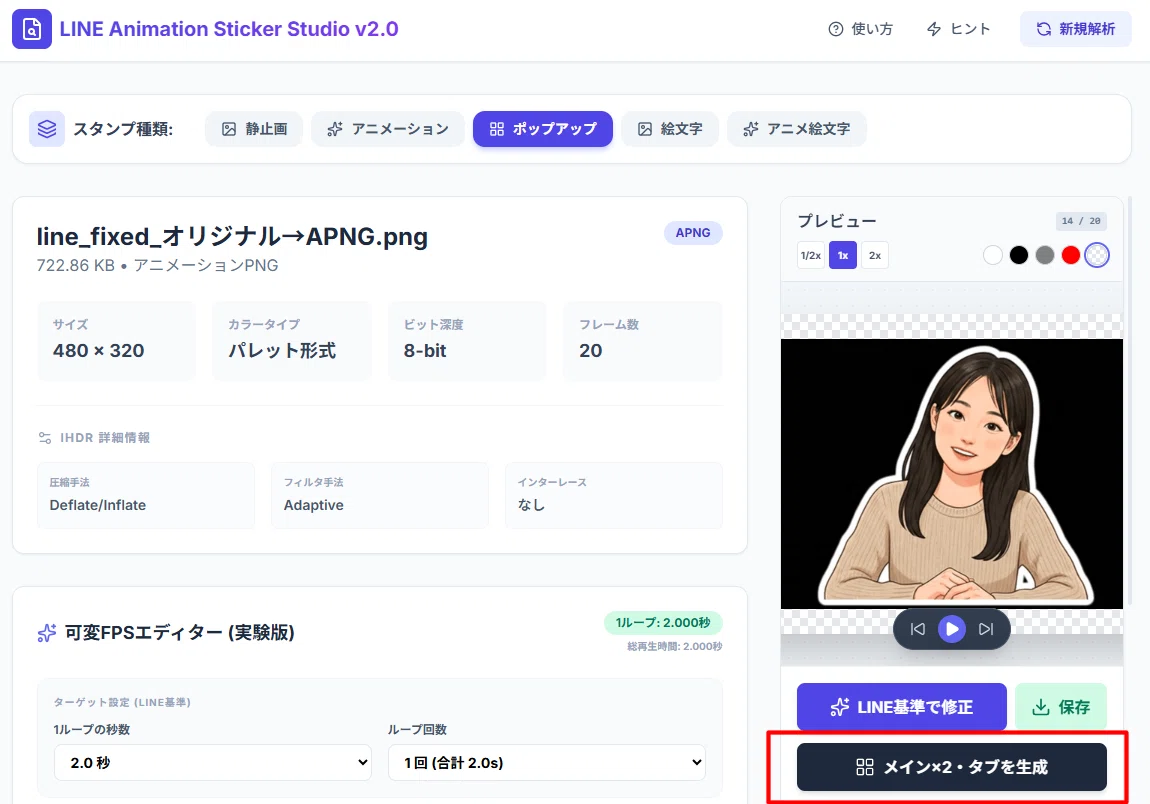Select the ポップアップ sticker type

(543, 129)
